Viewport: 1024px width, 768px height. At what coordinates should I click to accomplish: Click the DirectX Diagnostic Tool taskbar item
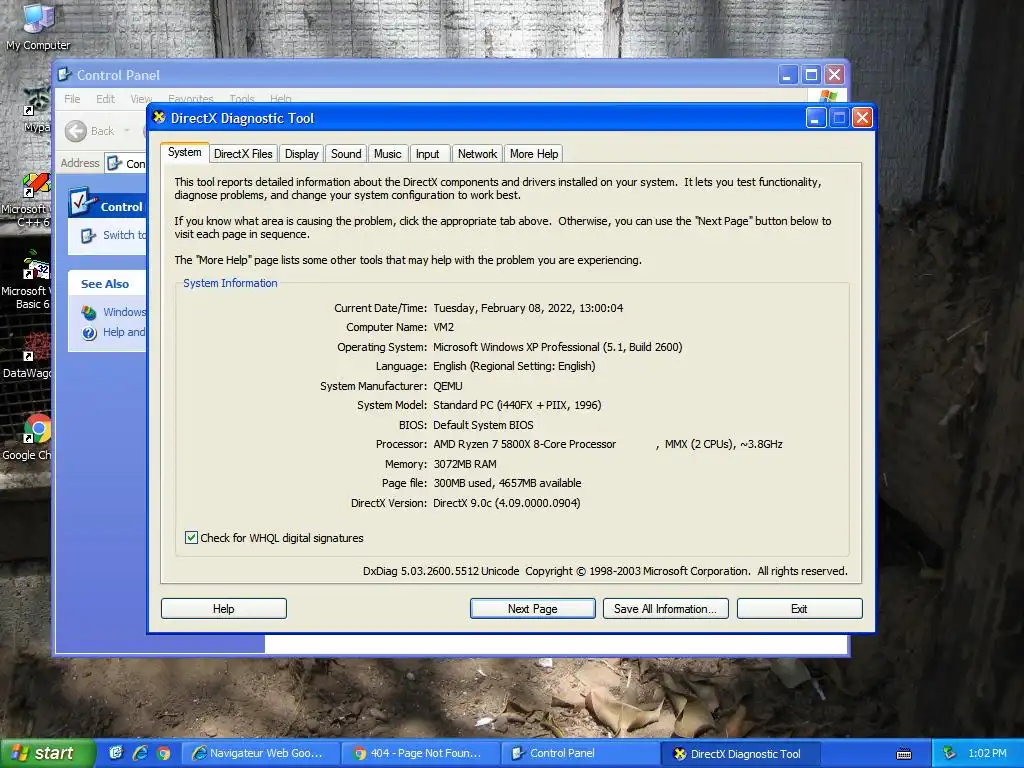pyautogui.click(x=741, y=753)
